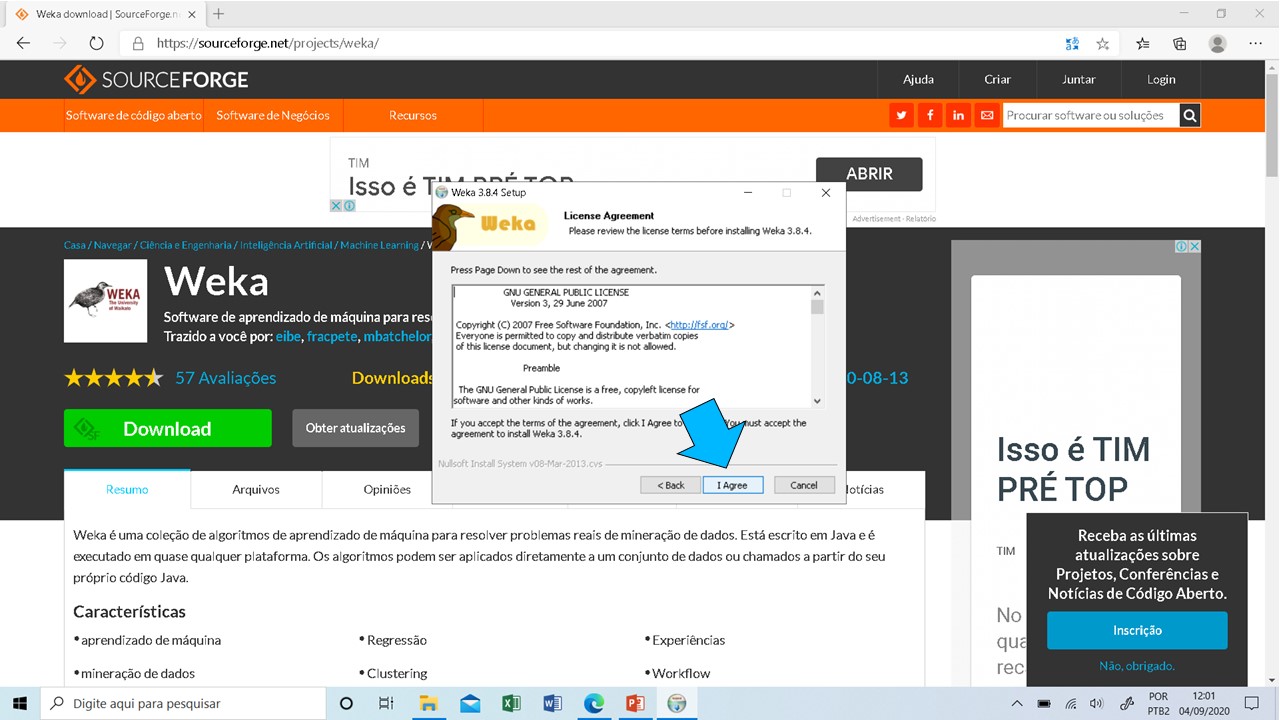This screenshot has width=1280, height=720.
Task: Open SourceForge Facebook icon
Action: coord(930,115)
